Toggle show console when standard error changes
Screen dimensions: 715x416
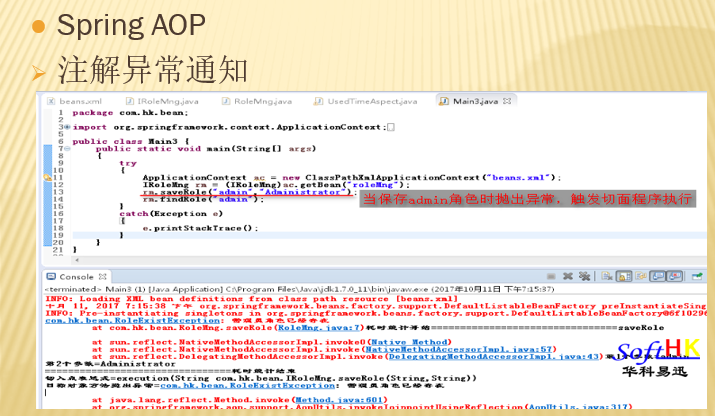click(674, 276)
